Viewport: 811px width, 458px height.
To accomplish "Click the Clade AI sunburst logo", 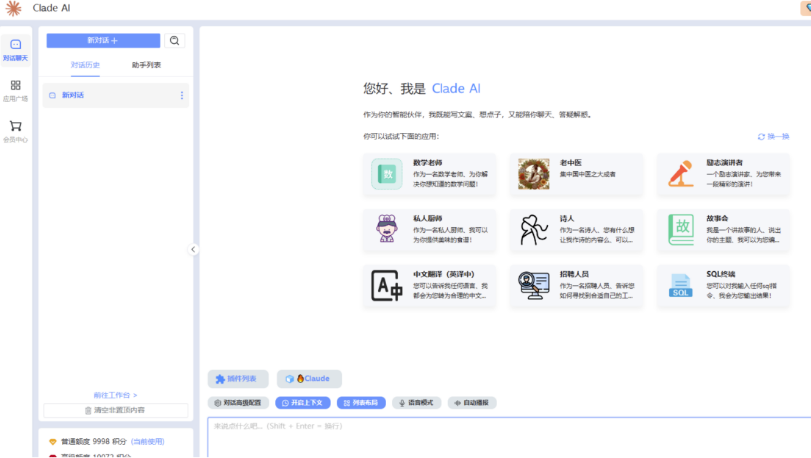I will (13, 8).
